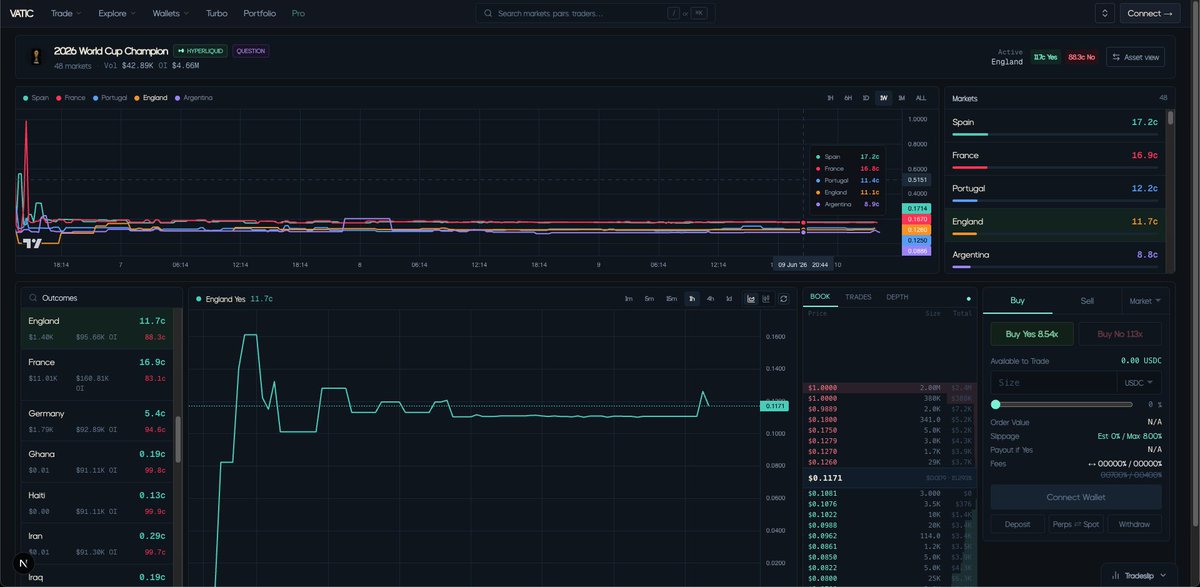The width and height of the screenshot is (1200, 587).
Task: Click the TradingView logo on main chart
Action: (33, 242)
